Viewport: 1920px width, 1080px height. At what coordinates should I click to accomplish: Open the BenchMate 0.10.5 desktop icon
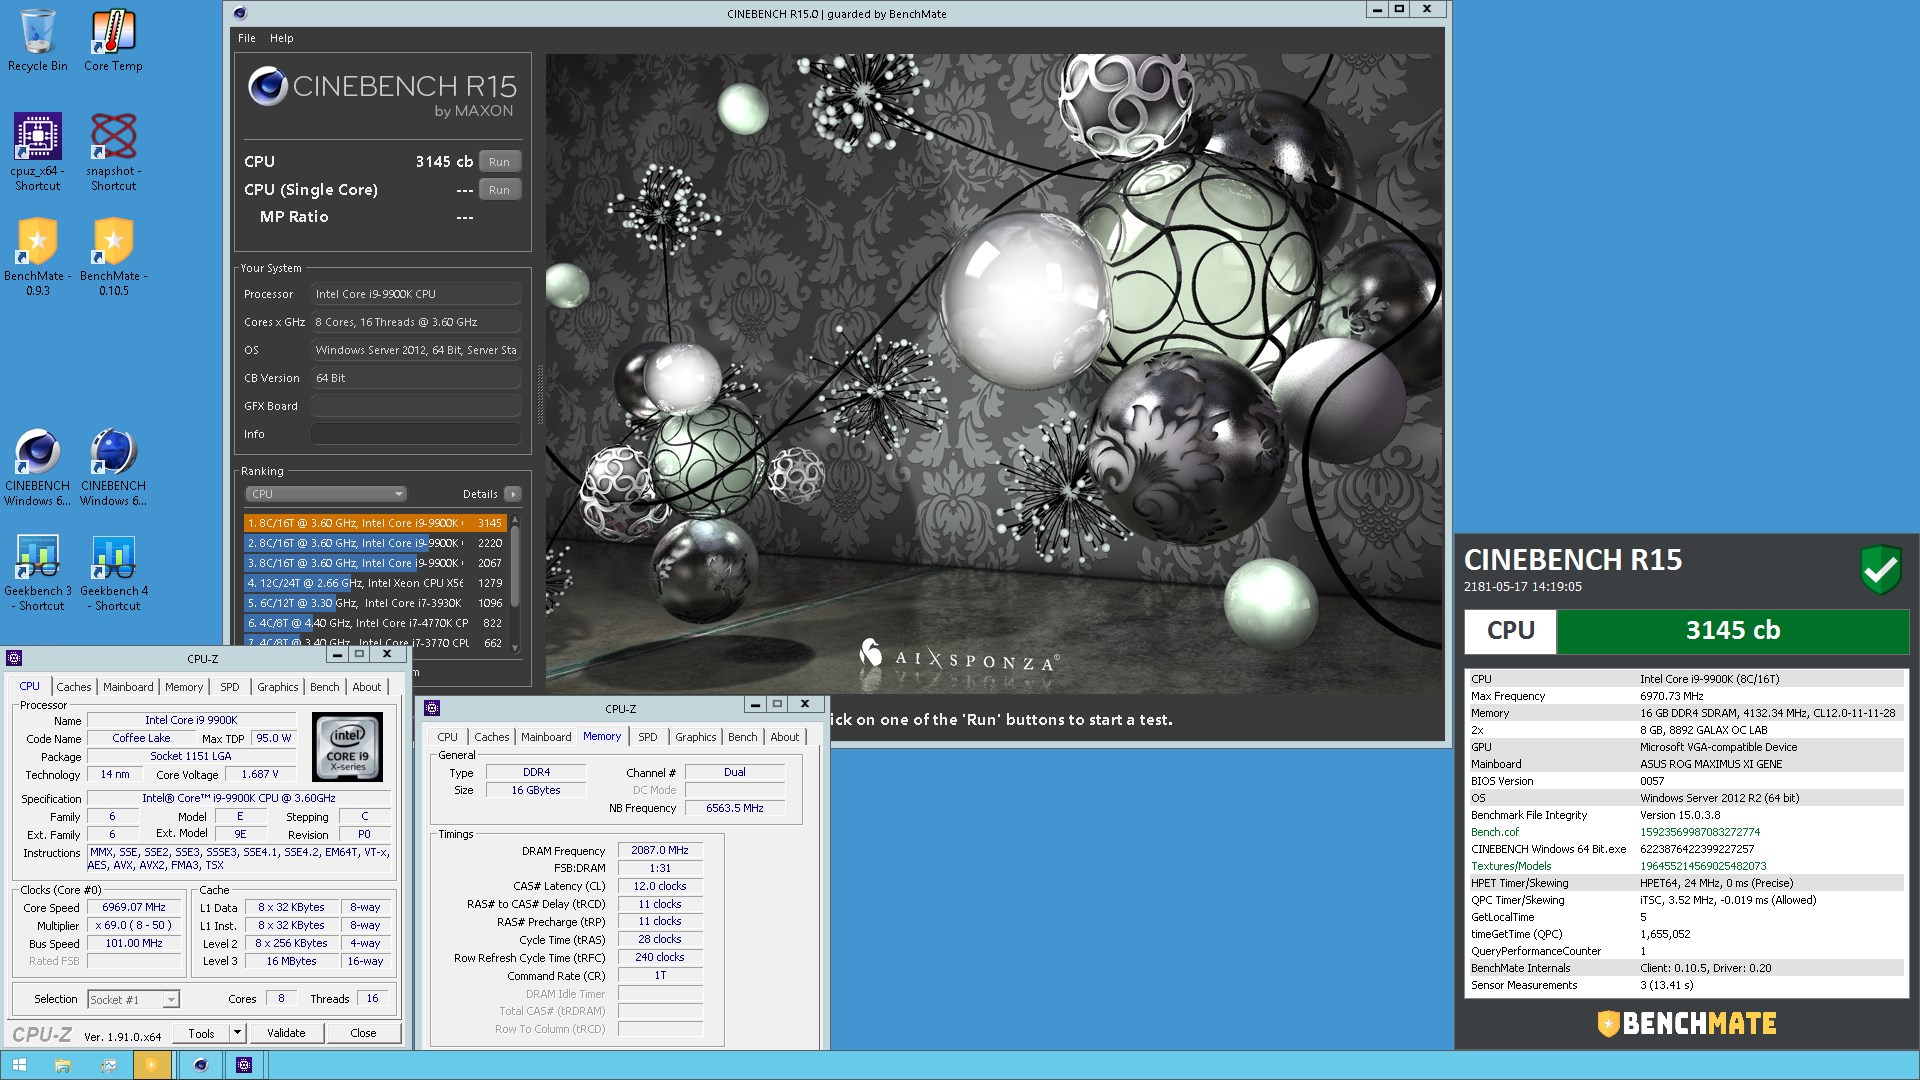coord(113,257)
